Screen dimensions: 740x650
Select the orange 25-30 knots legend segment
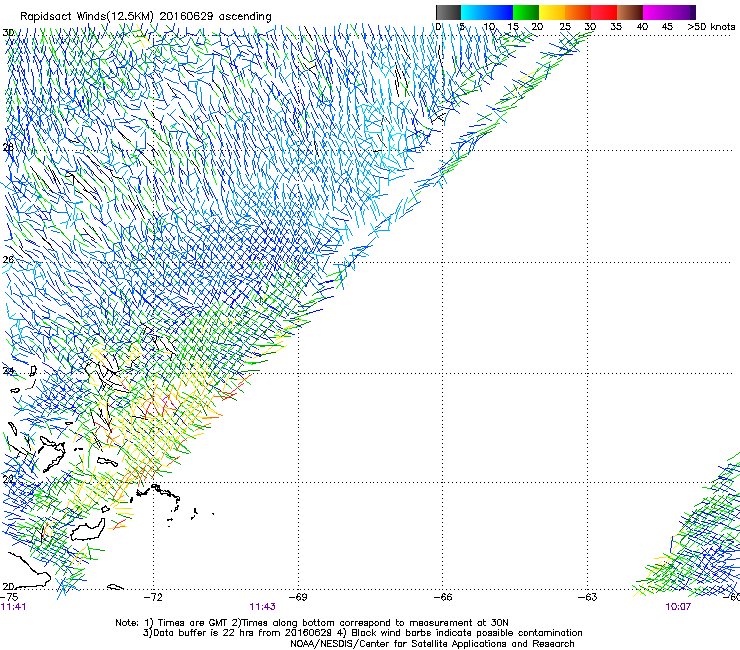pyautogui.click(x=578, y=12)
